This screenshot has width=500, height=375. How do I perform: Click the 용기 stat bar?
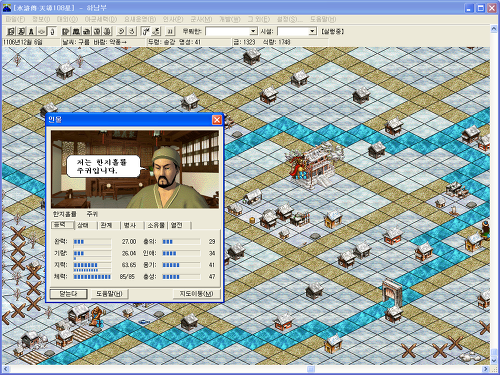[x=181, y=265]
